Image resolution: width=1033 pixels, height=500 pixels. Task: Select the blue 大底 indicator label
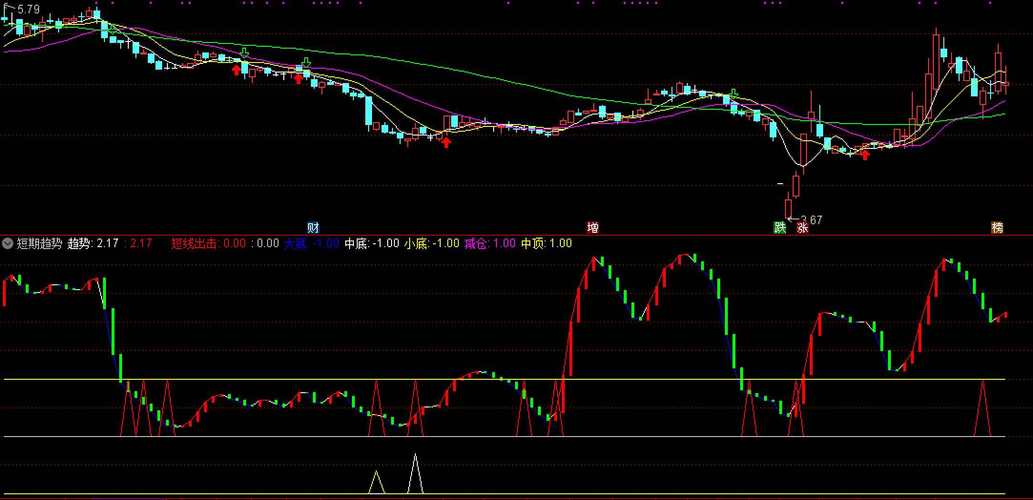tap(295, 243)
